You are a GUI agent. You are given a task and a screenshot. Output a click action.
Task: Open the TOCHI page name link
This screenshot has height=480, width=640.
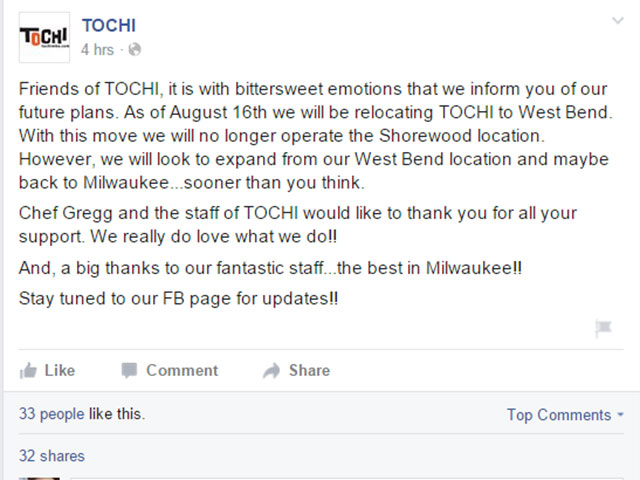(x=109, y=26)
